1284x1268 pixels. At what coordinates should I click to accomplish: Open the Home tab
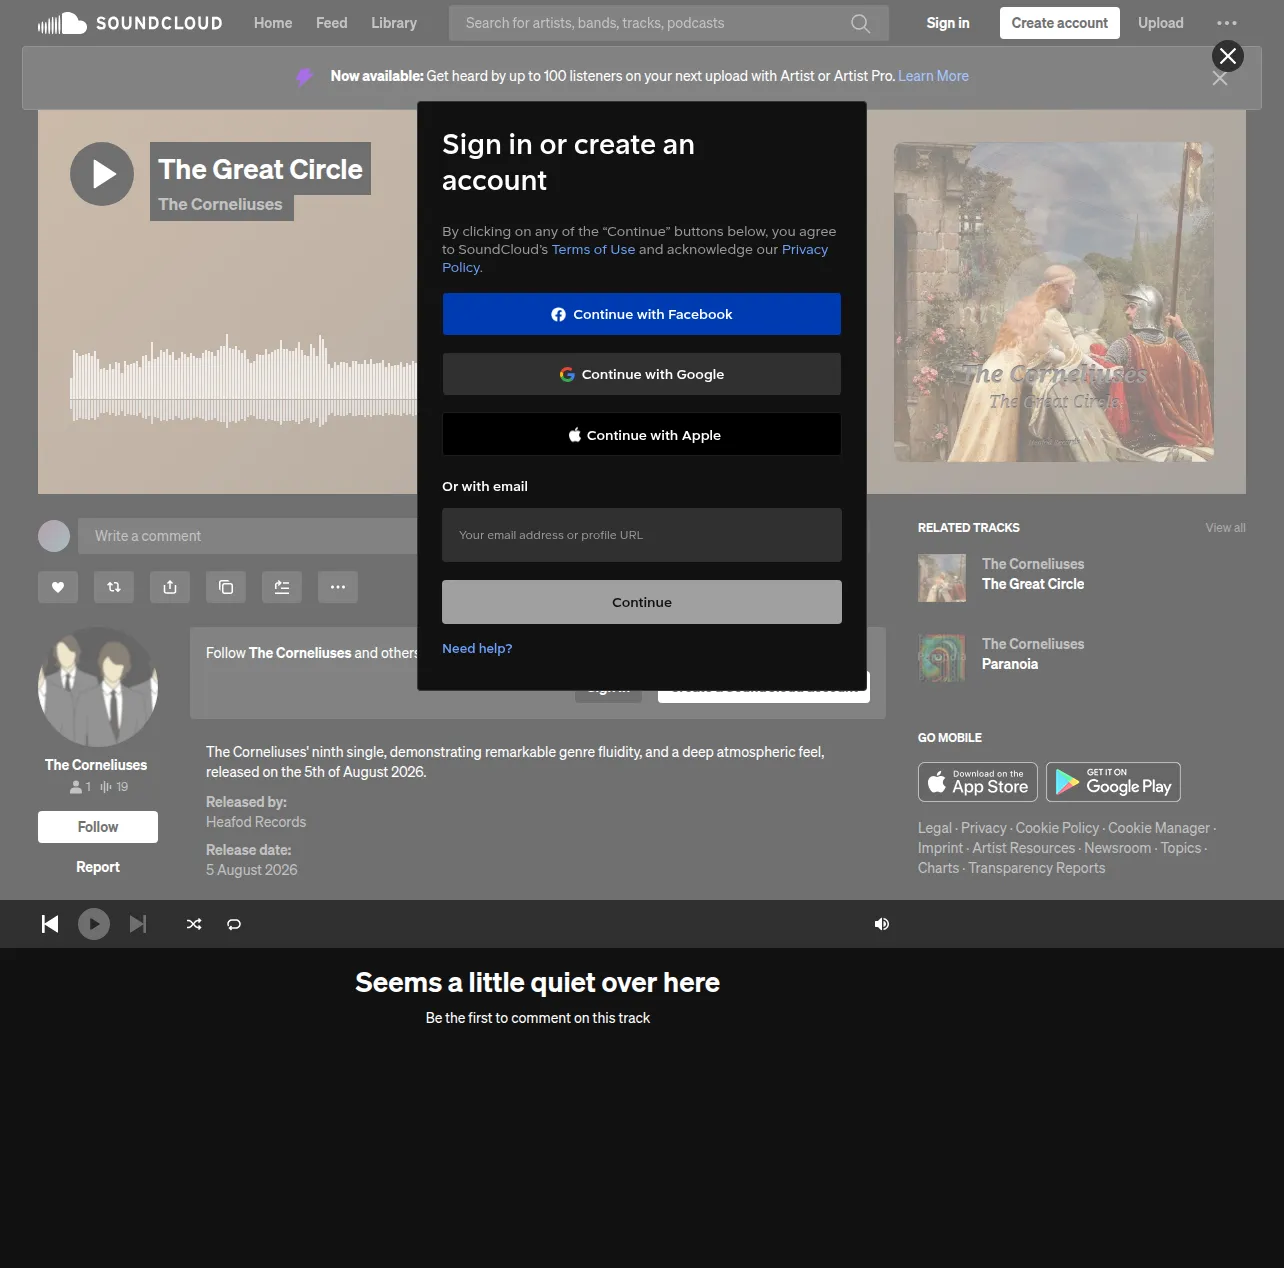273,23
